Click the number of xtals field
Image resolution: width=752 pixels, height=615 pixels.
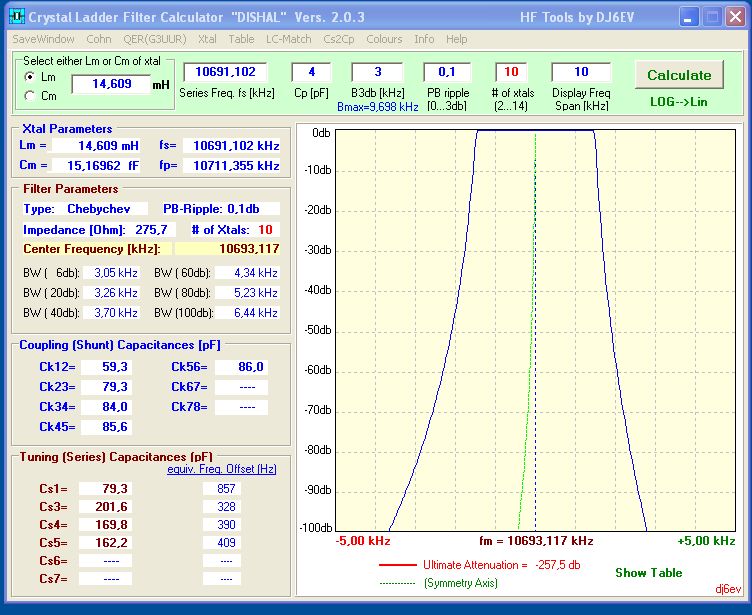point(511,72)
